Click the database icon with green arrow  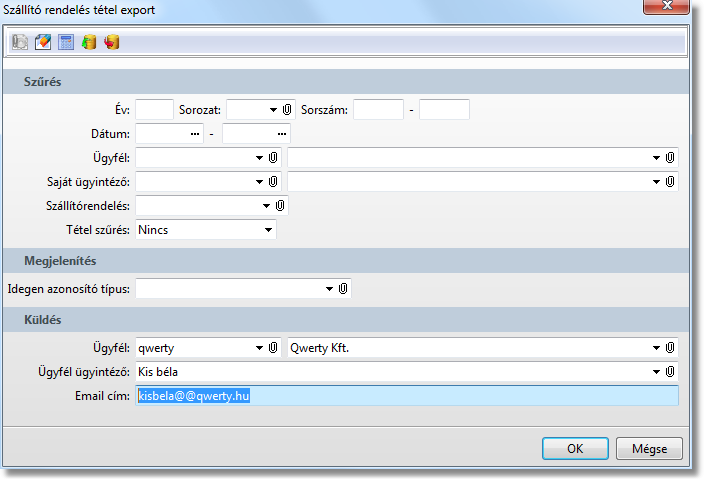pos(89,42)
